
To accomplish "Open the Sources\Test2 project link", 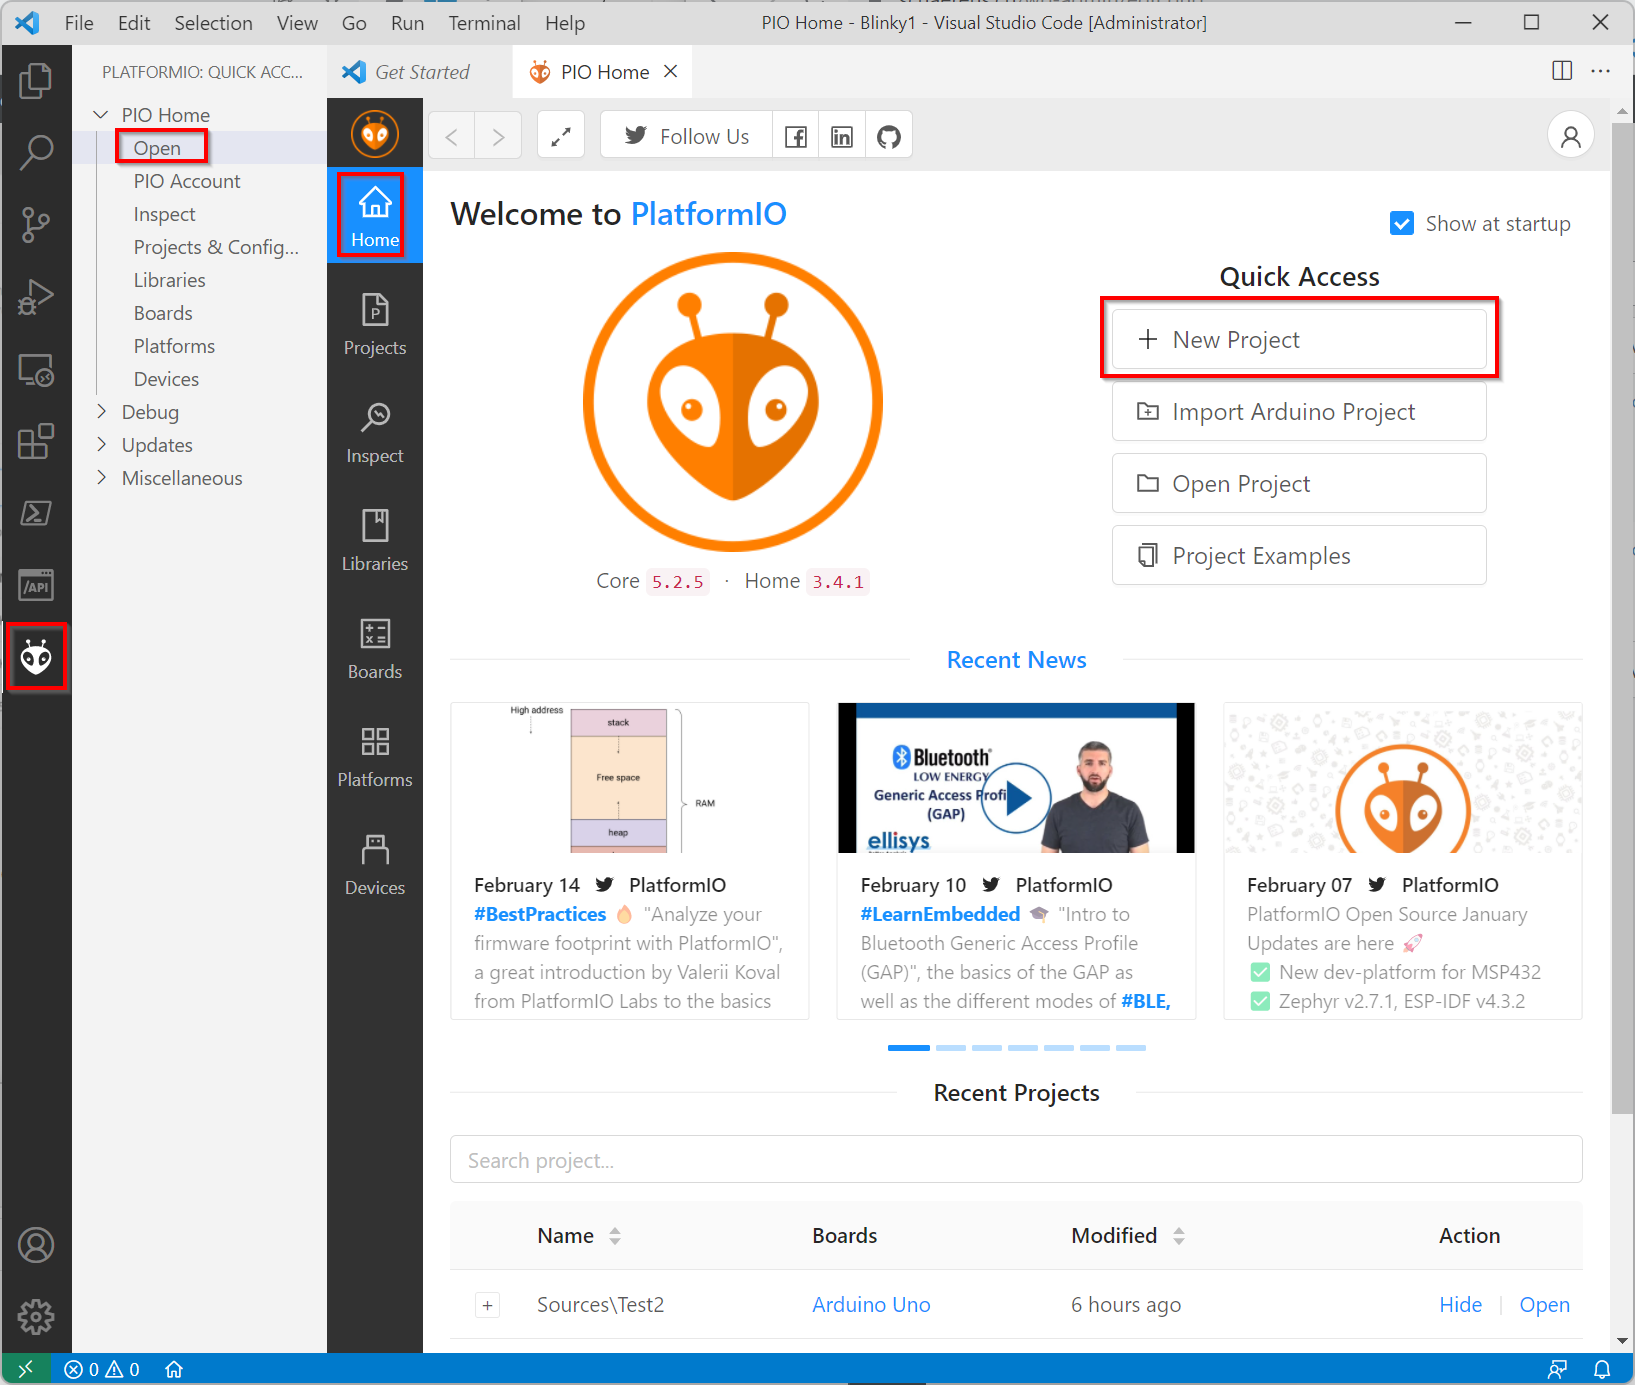I will click(x=1544, y=1305).
